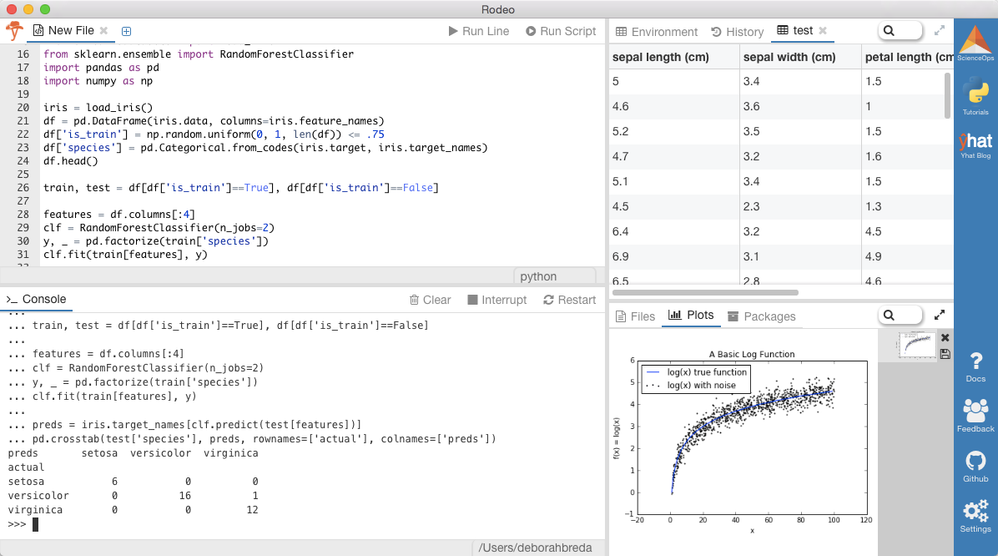This screenshot has width=998, height=556.
Task: Click the petal length column header
Action: (908, 57)
